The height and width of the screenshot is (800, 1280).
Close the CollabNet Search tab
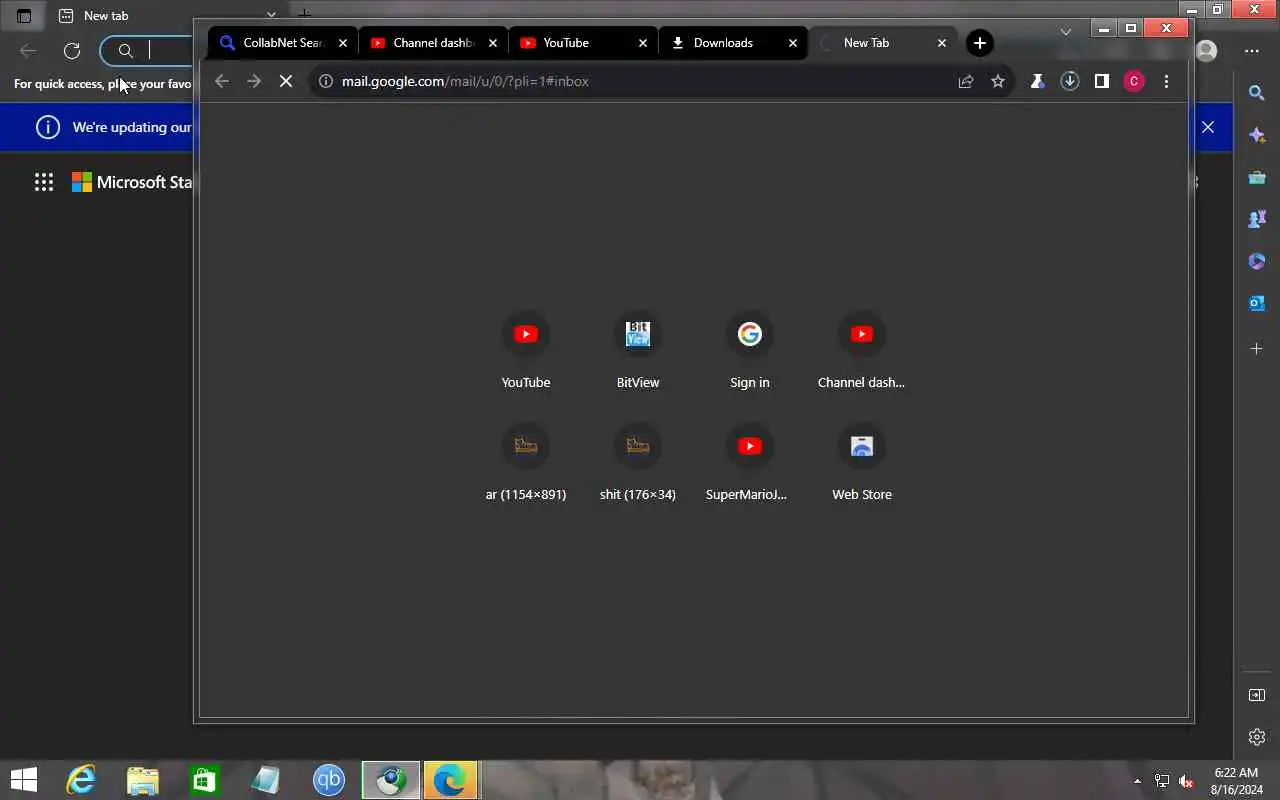tap(343, 43)
